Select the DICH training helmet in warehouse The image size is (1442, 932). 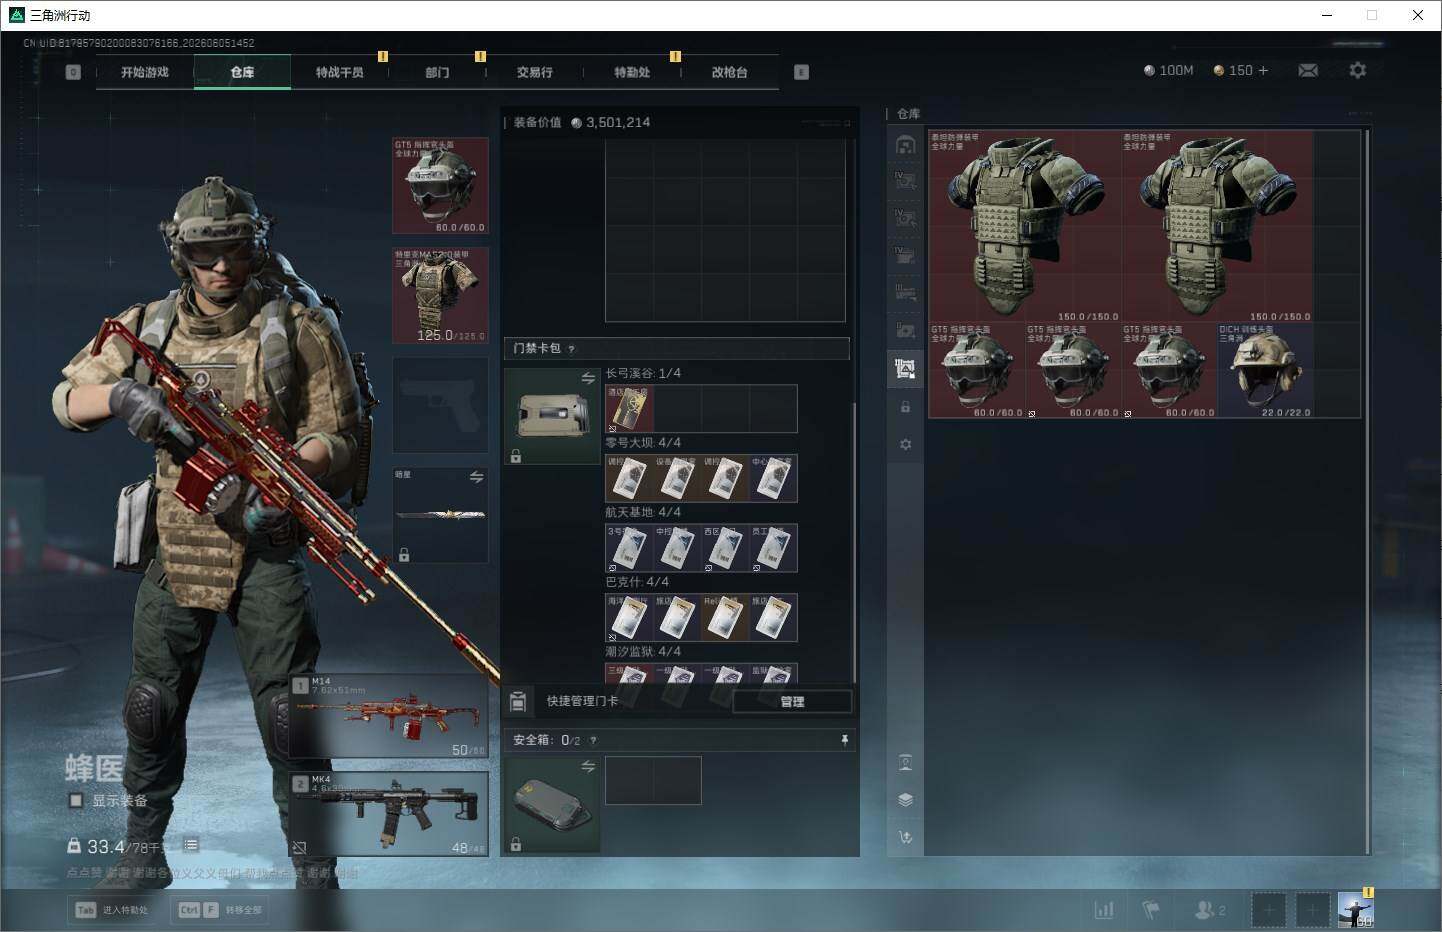(x=1265, y=370)
